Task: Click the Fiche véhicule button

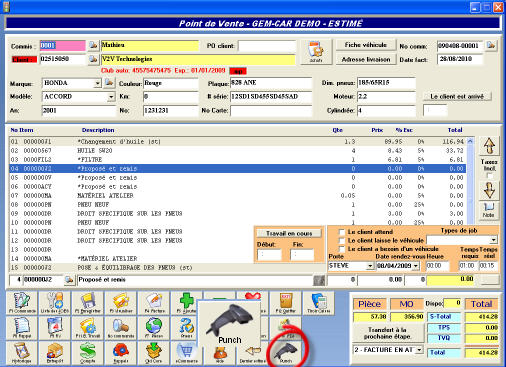Action: coord(366,45)
